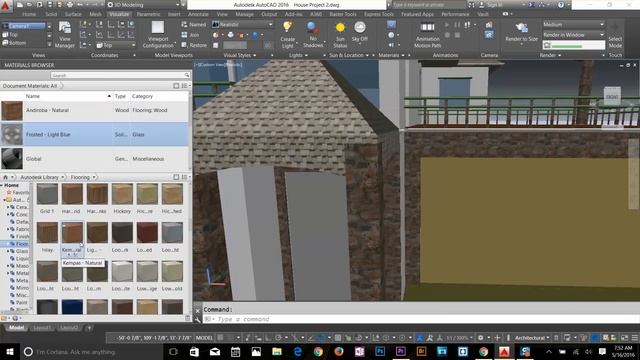Expand the Materials panel title

tap(391, 55)
